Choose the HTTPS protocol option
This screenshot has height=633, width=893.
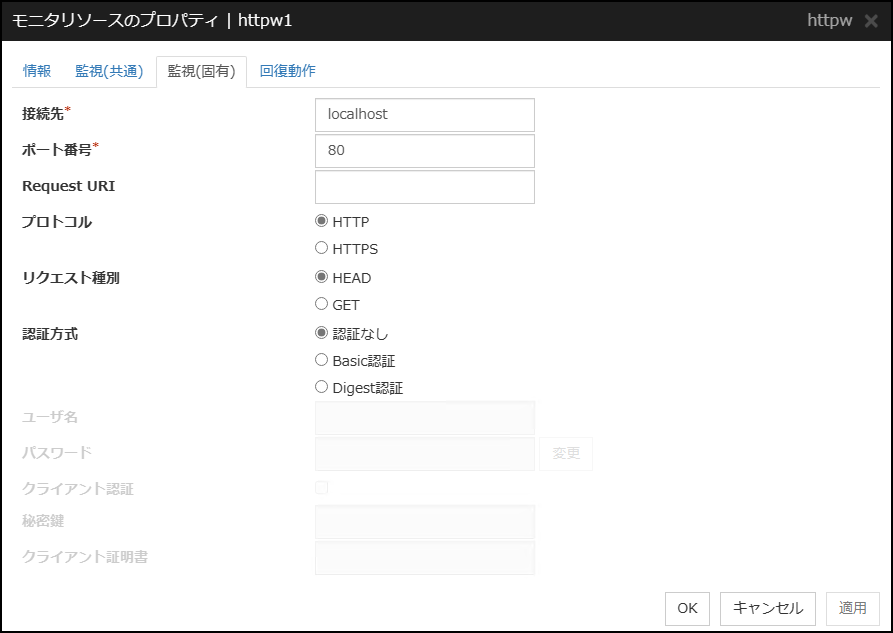(322, 248)
